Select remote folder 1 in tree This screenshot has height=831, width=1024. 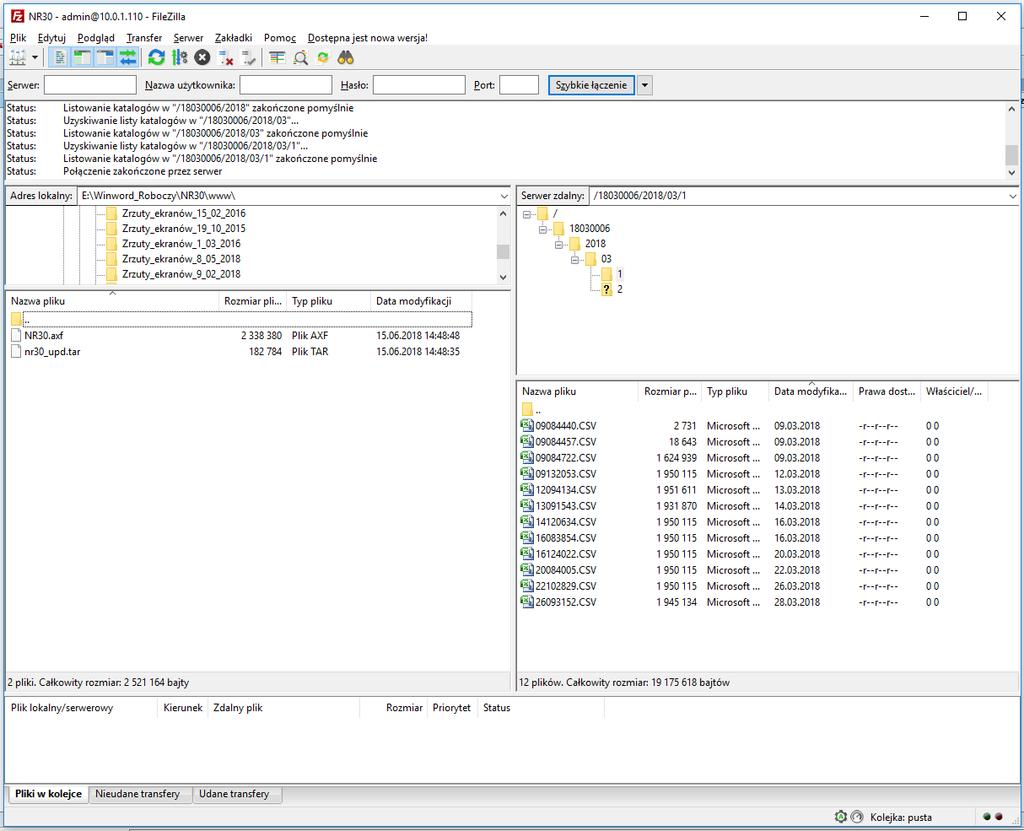tap(619, 274)
